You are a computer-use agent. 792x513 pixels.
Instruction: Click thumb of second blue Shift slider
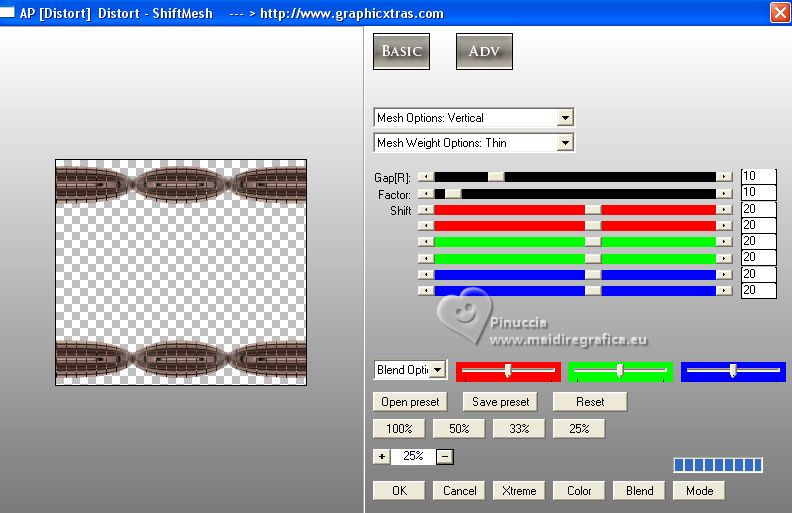593,291
